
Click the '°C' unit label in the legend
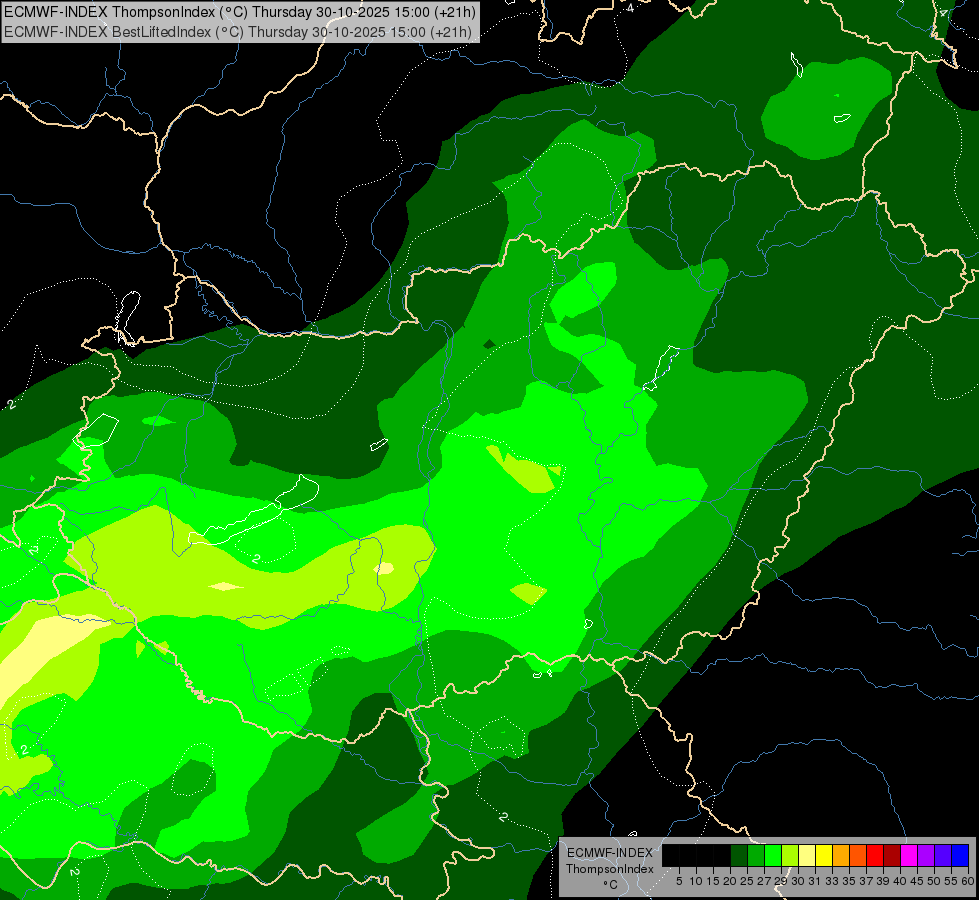click(610, 885)
